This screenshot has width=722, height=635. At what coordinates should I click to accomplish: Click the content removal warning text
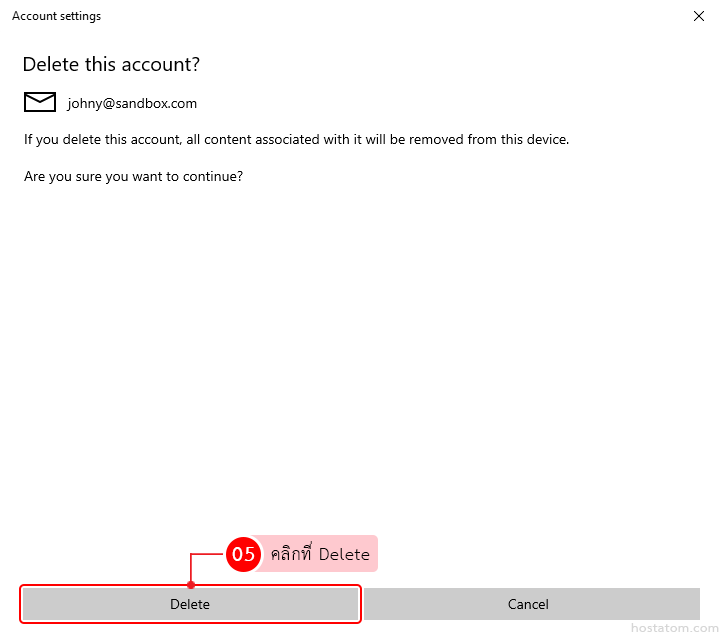(296, 140)
